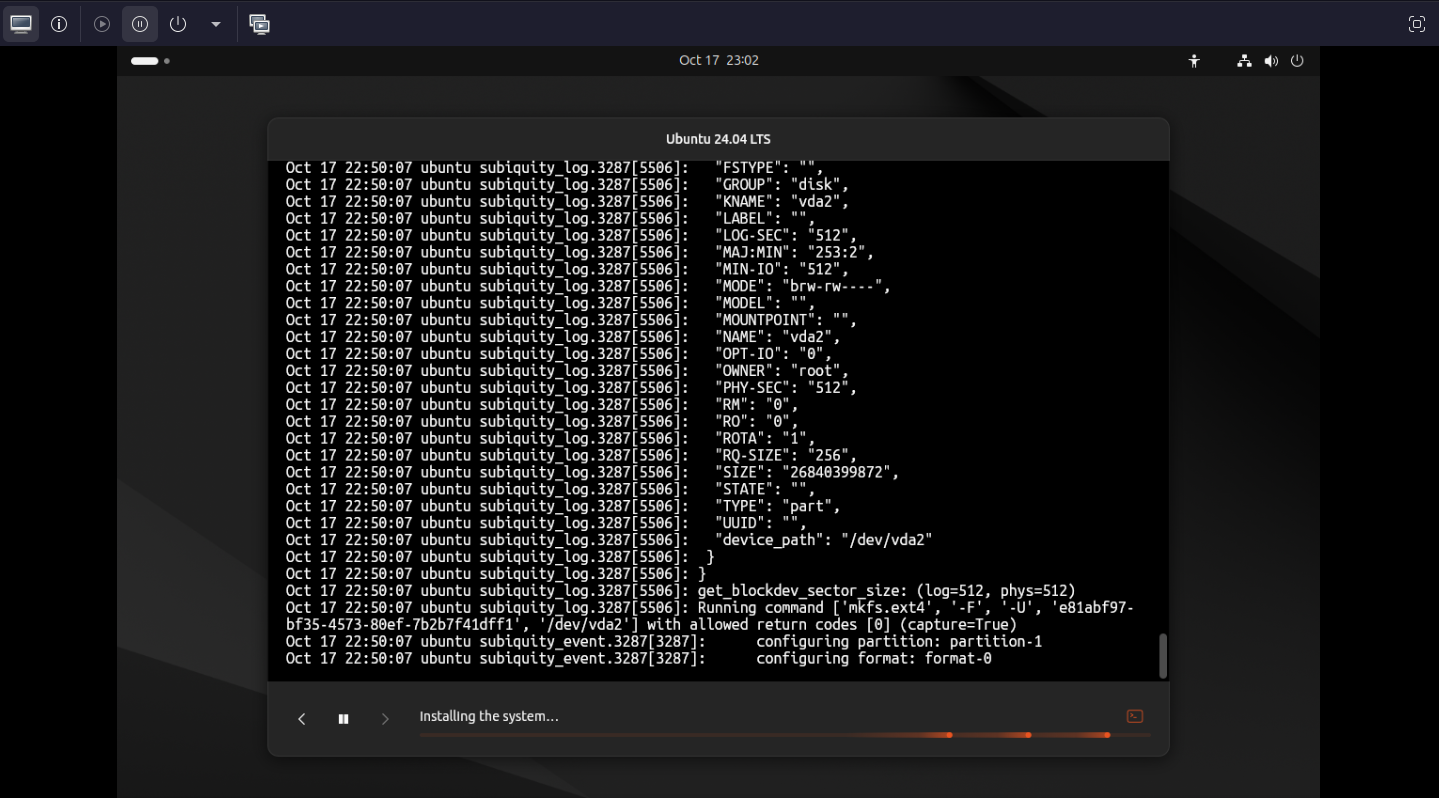Click the virtual machine run button
This screenshot has width=1439, height=798.
pyautogui.click(x=102, y=24)
